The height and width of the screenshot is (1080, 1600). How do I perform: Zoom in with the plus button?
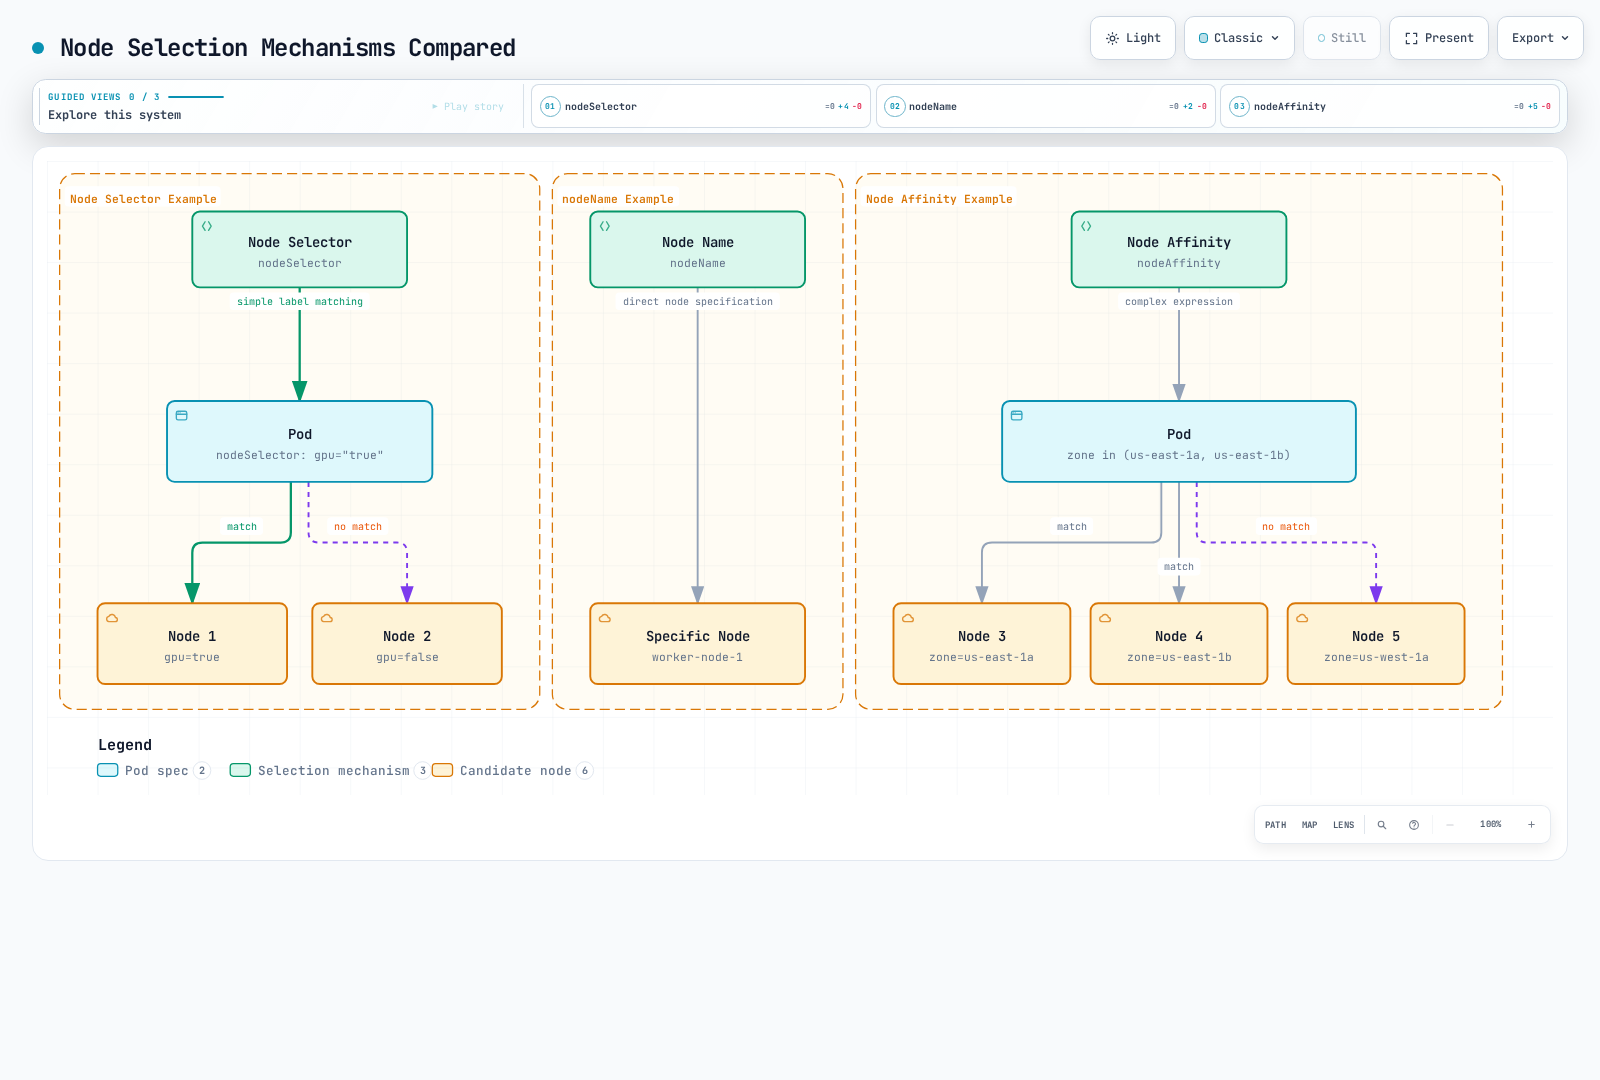(1531, 825)
